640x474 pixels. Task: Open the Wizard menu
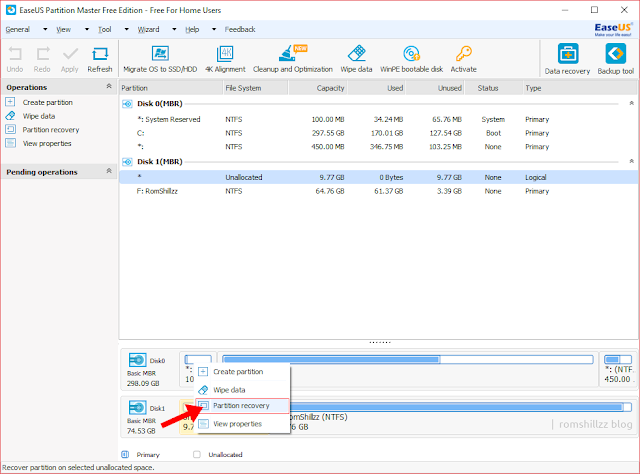(x=149, y=29)
